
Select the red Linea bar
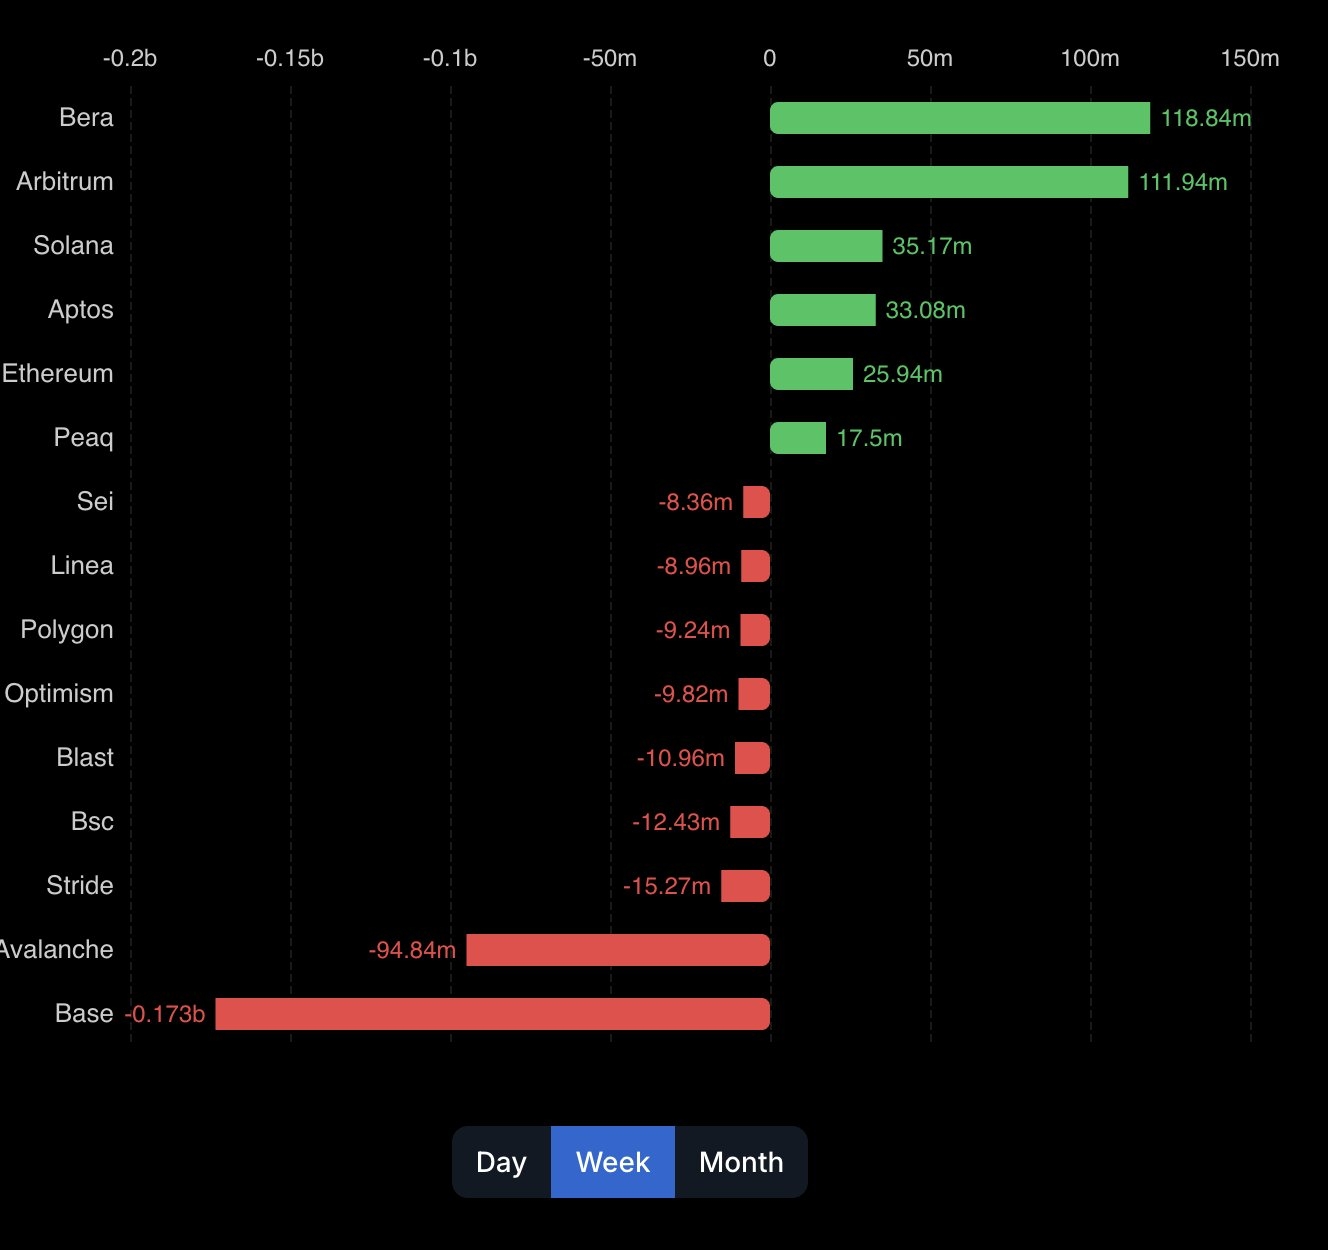click(756, 566)
